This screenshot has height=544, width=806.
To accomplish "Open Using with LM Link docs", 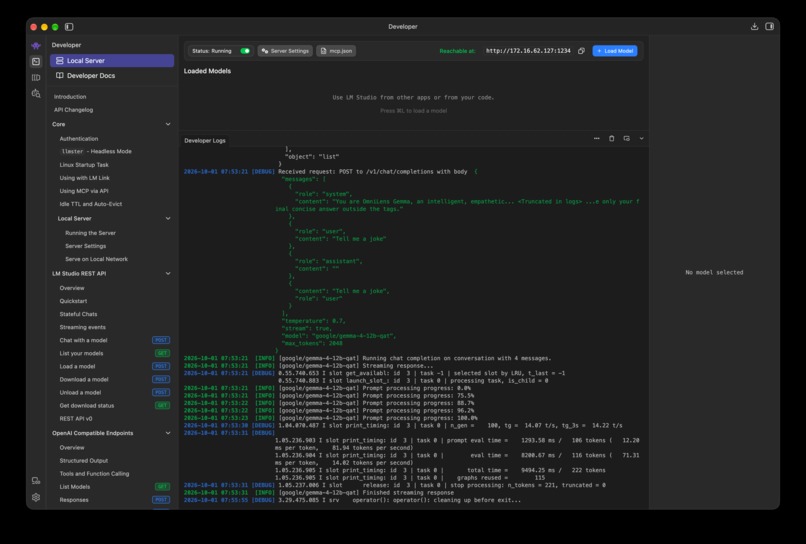I will [x=84, y=178].
